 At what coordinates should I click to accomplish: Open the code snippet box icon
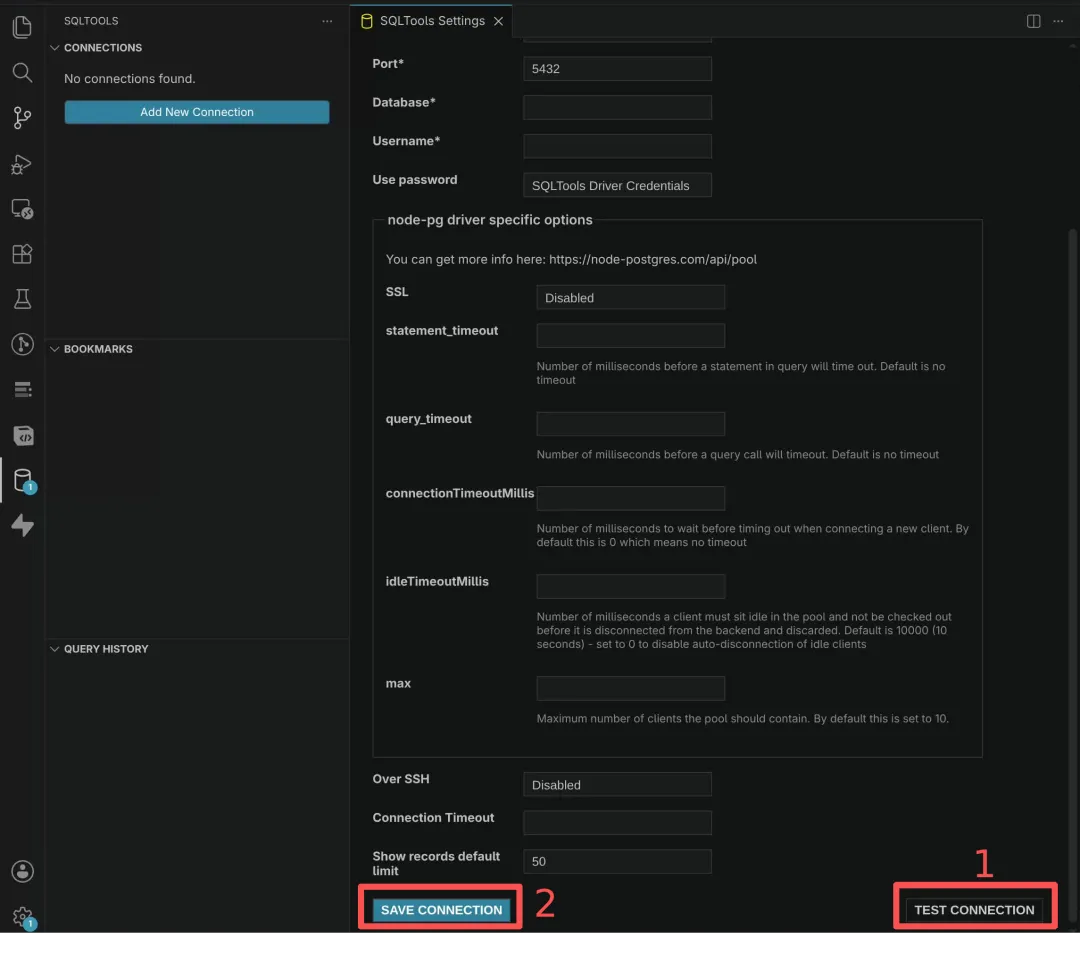pyautogui.click(x=23, y=435)
